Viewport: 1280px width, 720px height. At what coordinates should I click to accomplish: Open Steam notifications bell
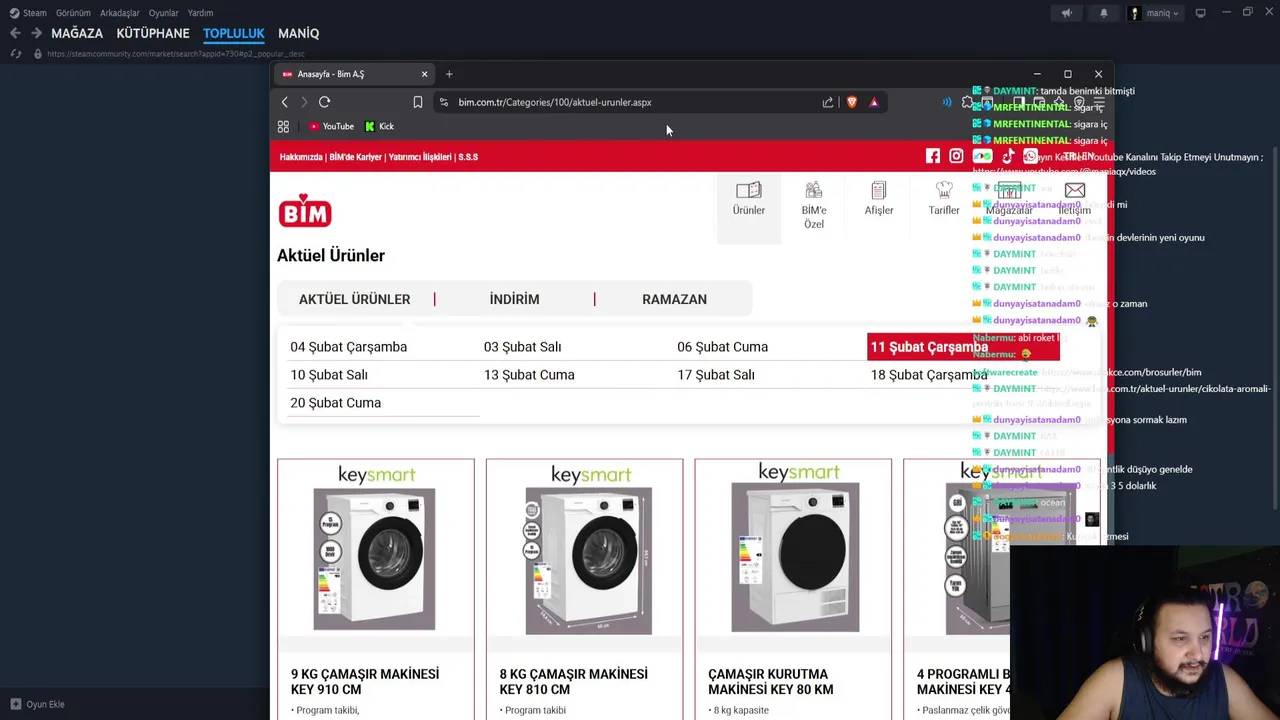[1104, 13]
